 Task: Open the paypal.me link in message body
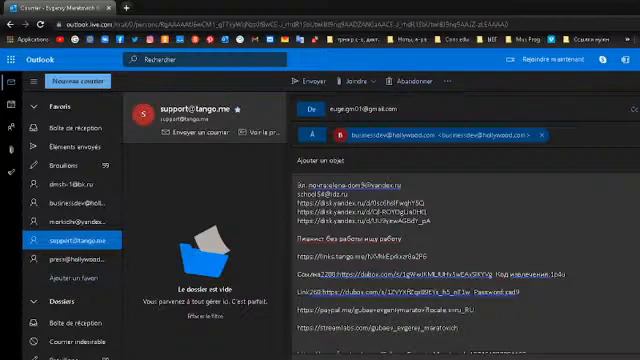[x=385, y=310]
